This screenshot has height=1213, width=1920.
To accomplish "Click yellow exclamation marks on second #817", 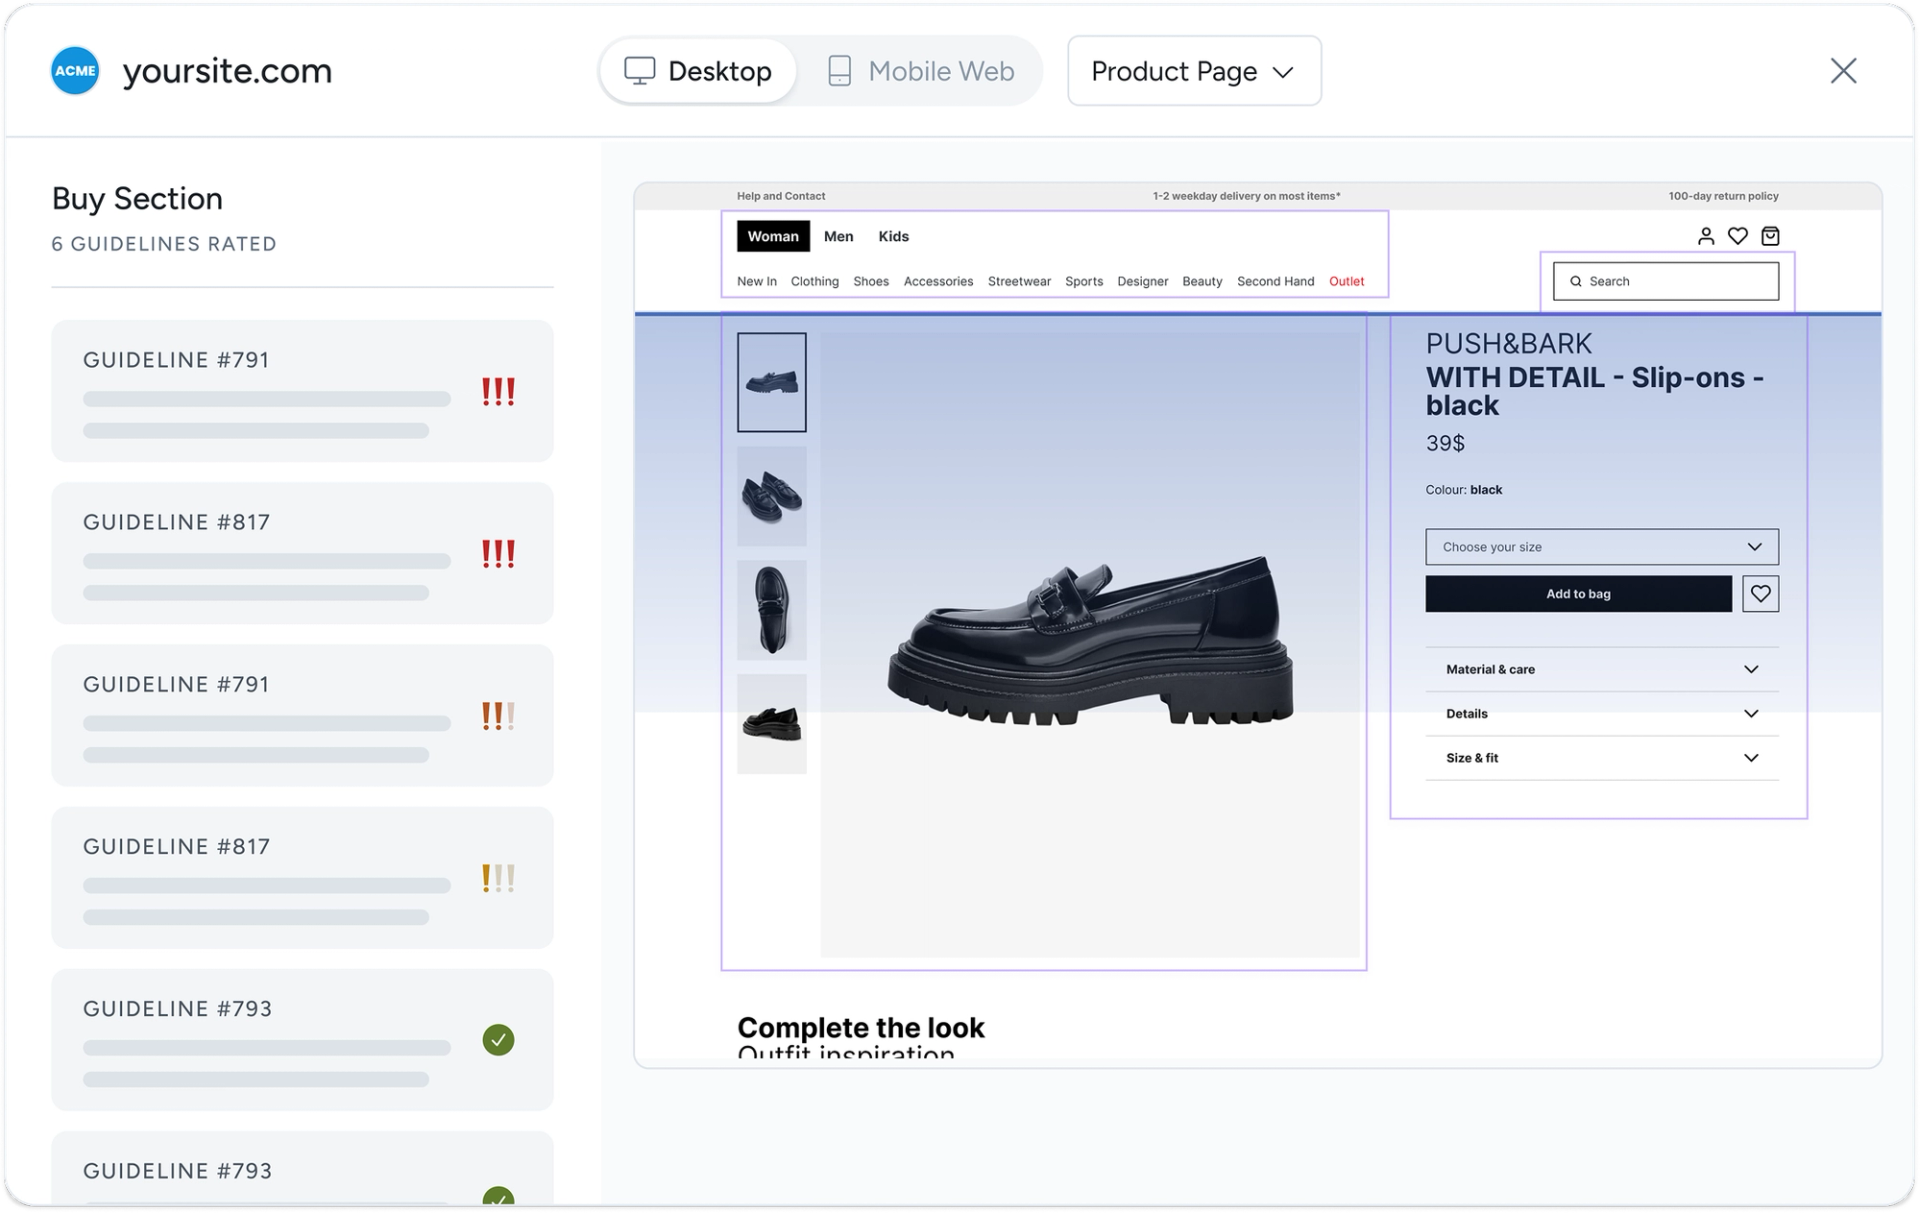I will [x=498, y=878].
